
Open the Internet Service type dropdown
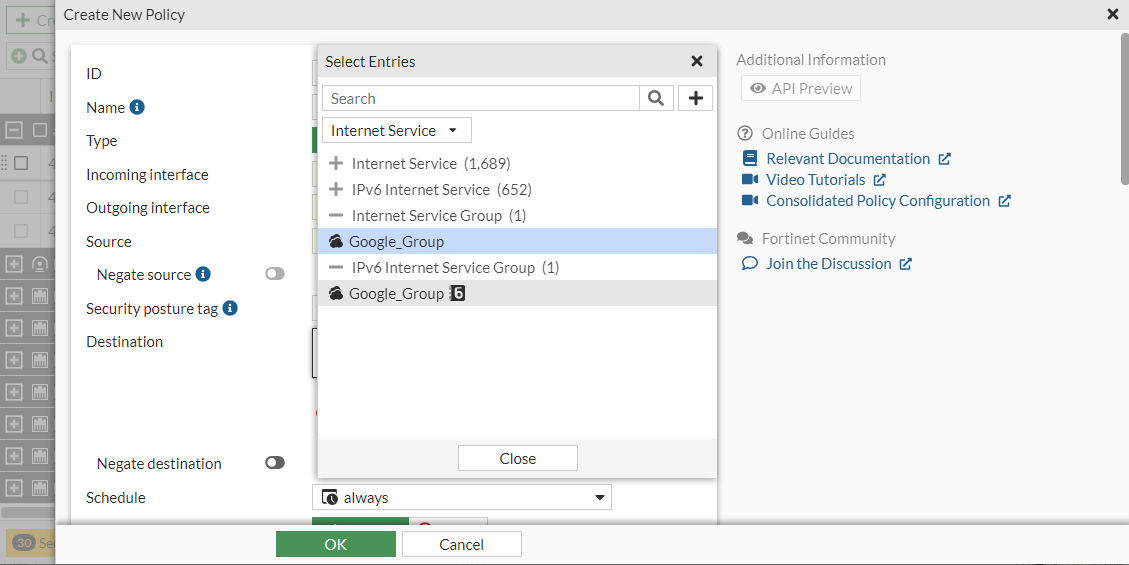tap(396, 131)
